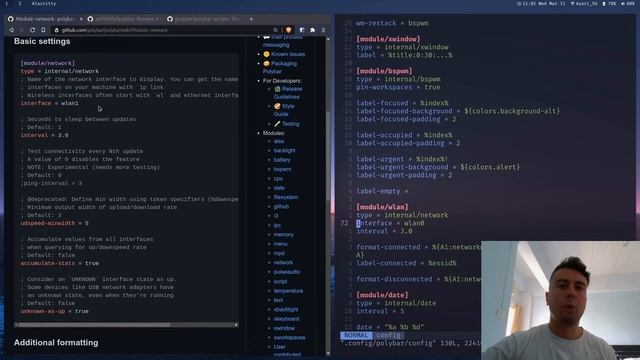Open the filesystem module link
Image resolution: width=640 pixels, height=360 pixels.
[286, 197]
